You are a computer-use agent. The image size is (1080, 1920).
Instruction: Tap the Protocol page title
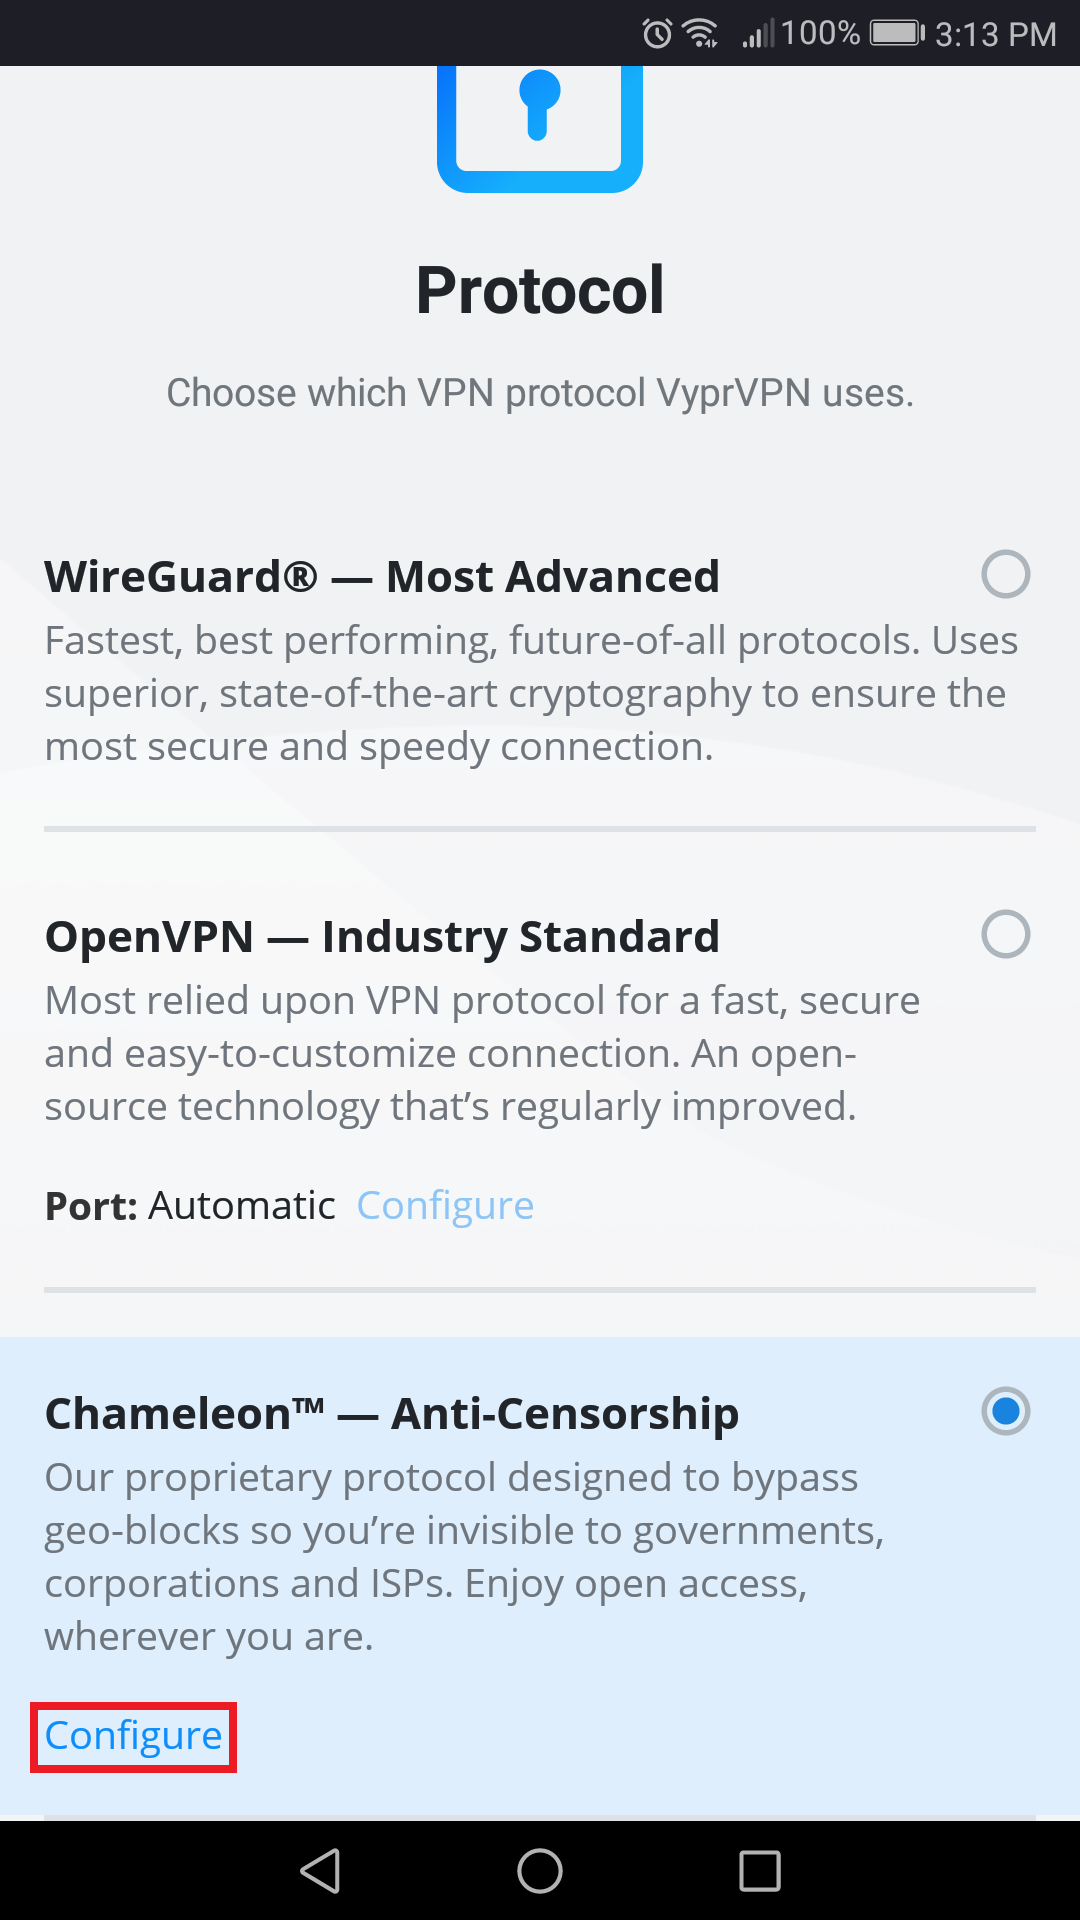coord(540,288)
